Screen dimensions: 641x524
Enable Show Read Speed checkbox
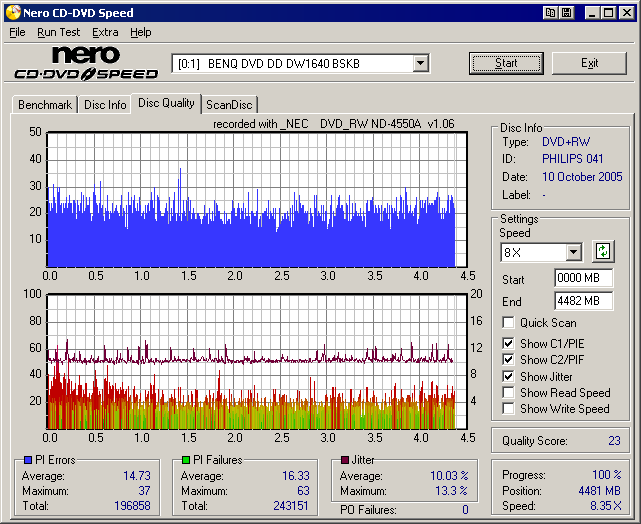coord(508,393)
